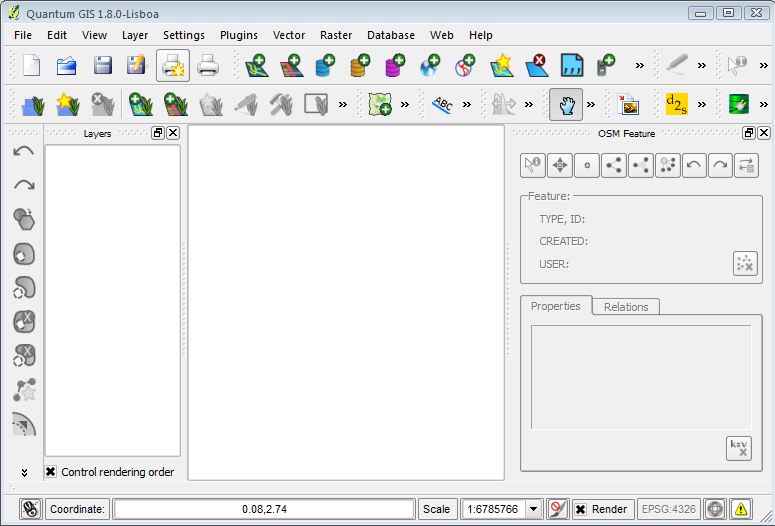This screenshot has height=526, width=775.
Task: Open the File menu
Action: (x=23, y=35)
